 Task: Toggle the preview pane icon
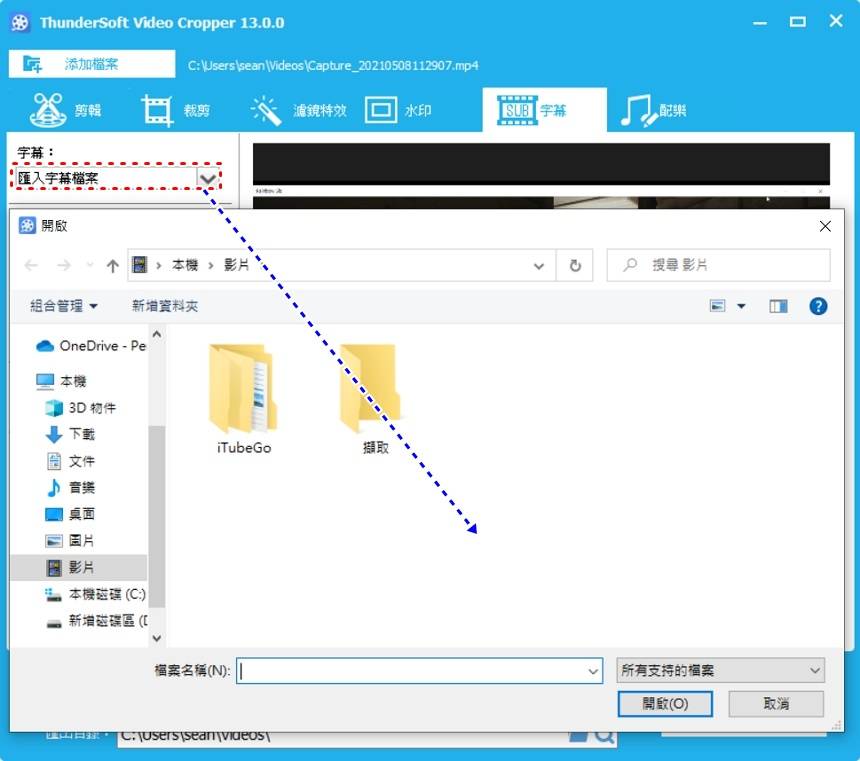click(x=778, y=306)
